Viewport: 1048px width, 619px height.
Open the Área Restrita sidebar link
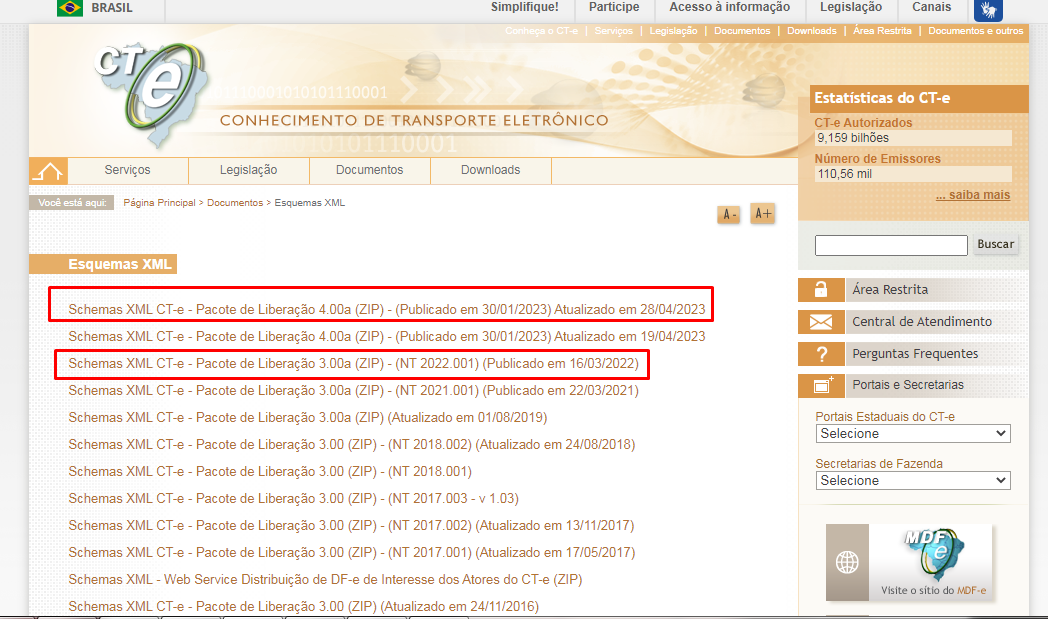(890, 289)
